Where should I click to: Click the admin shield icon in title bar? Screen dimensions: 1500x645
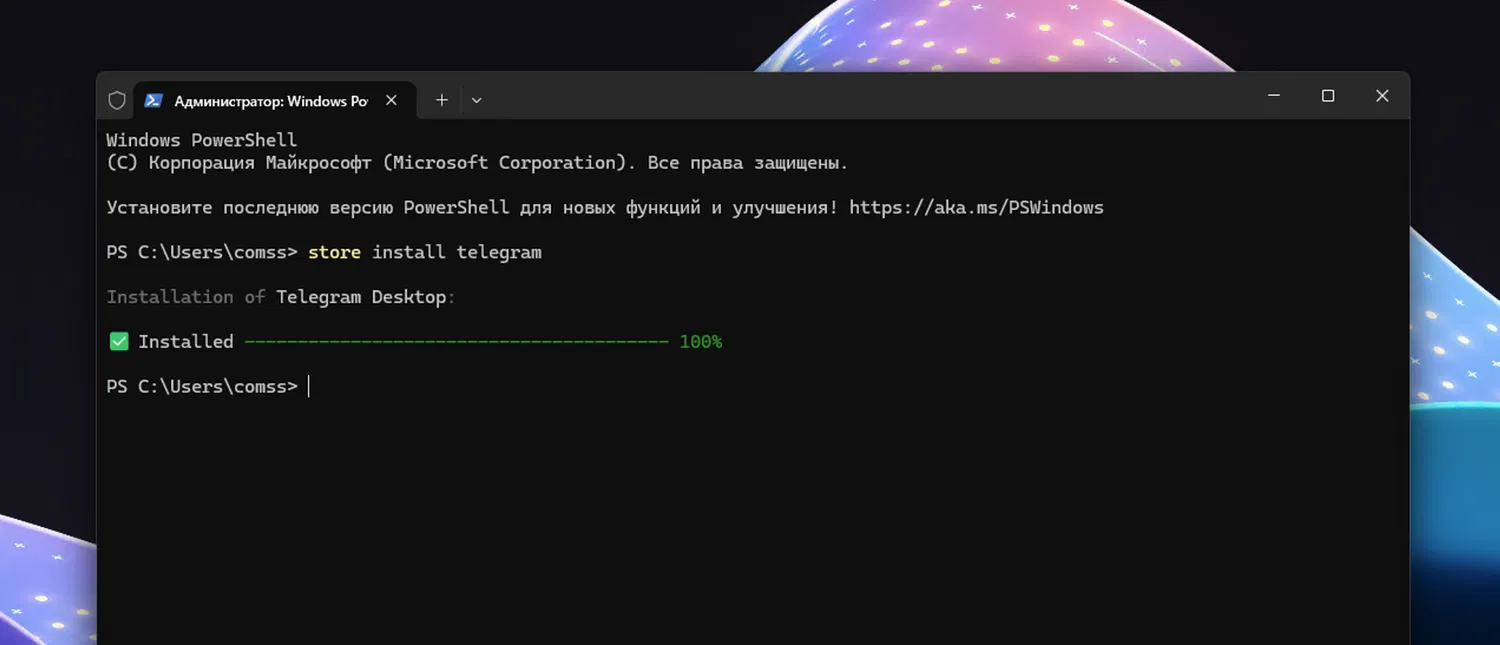click(117, 101)
